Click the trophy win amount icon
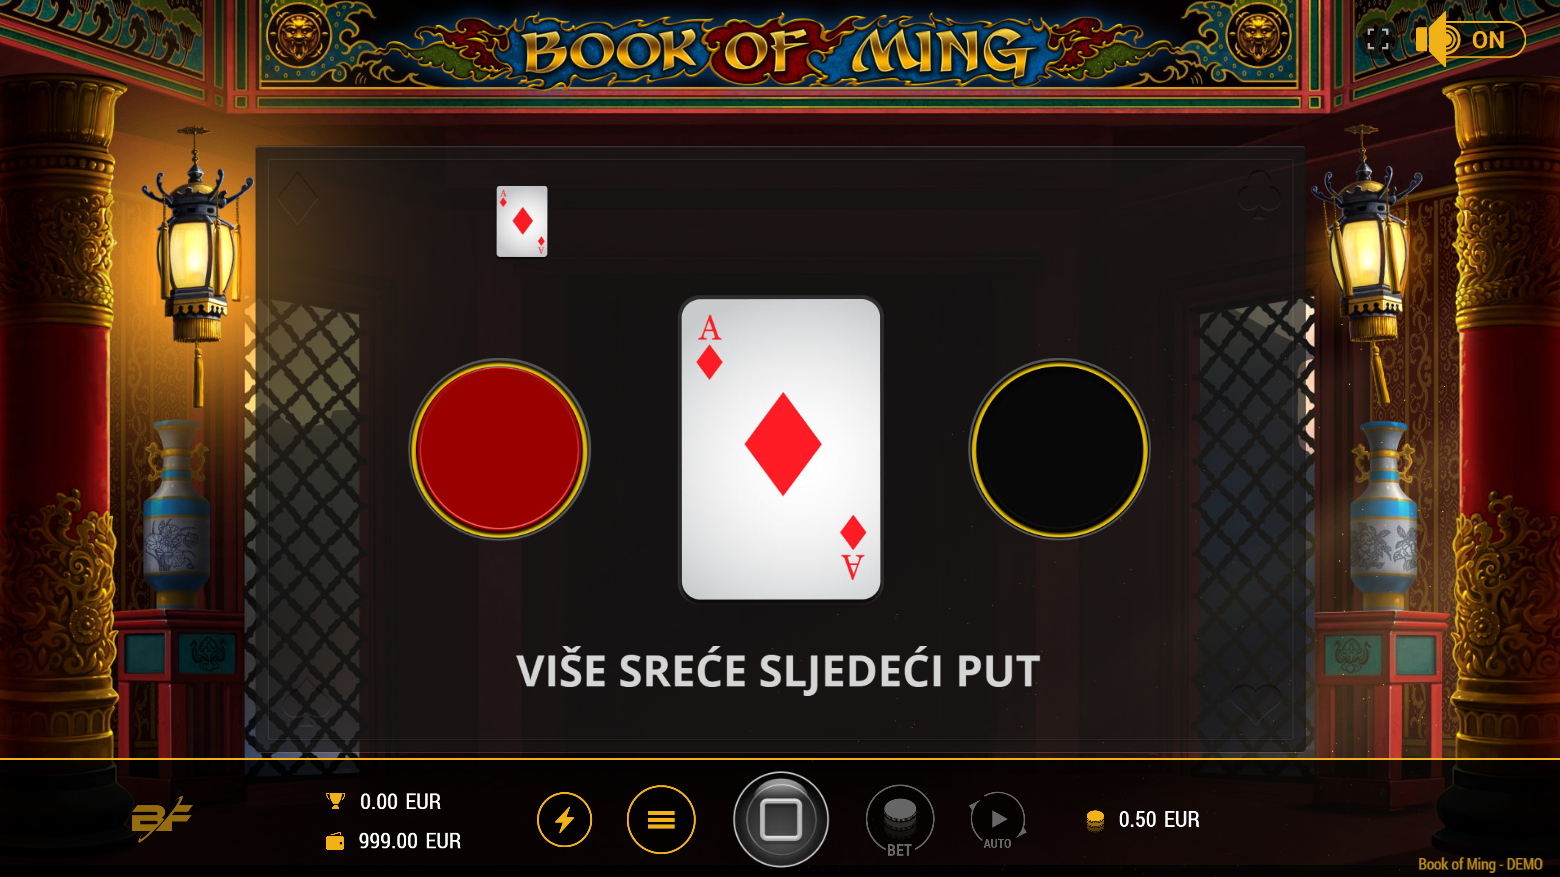 click(336, 801)
